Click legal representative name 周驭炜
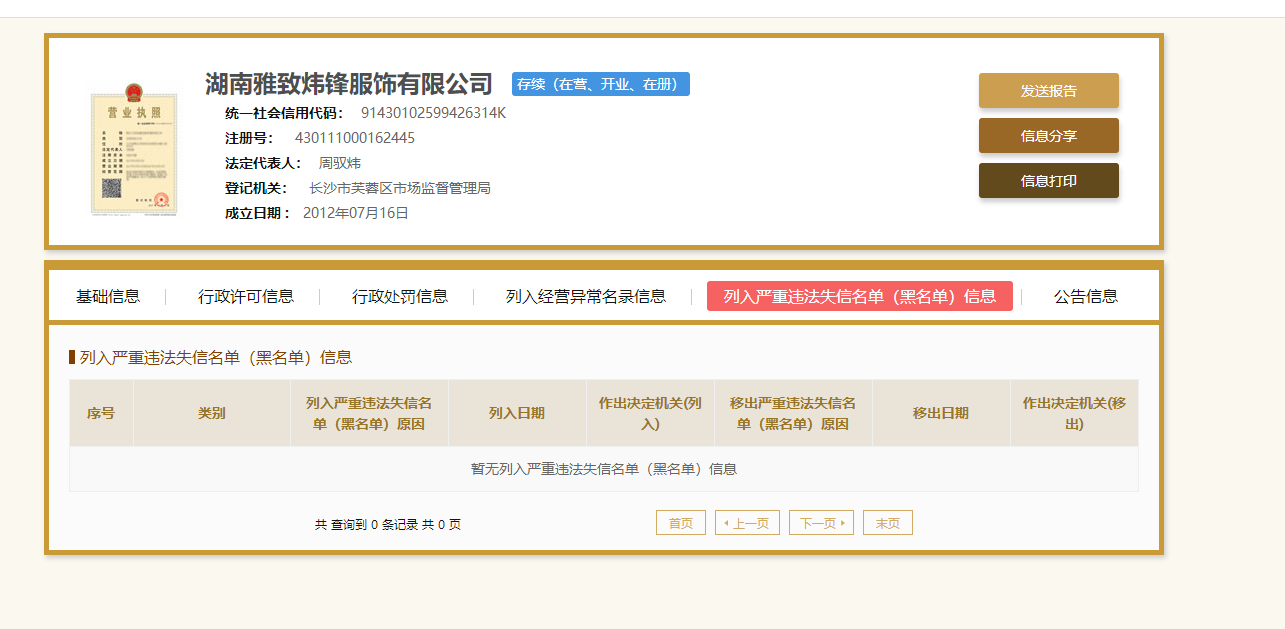This screenshot has height=629, width=1285. coord(340,163)
